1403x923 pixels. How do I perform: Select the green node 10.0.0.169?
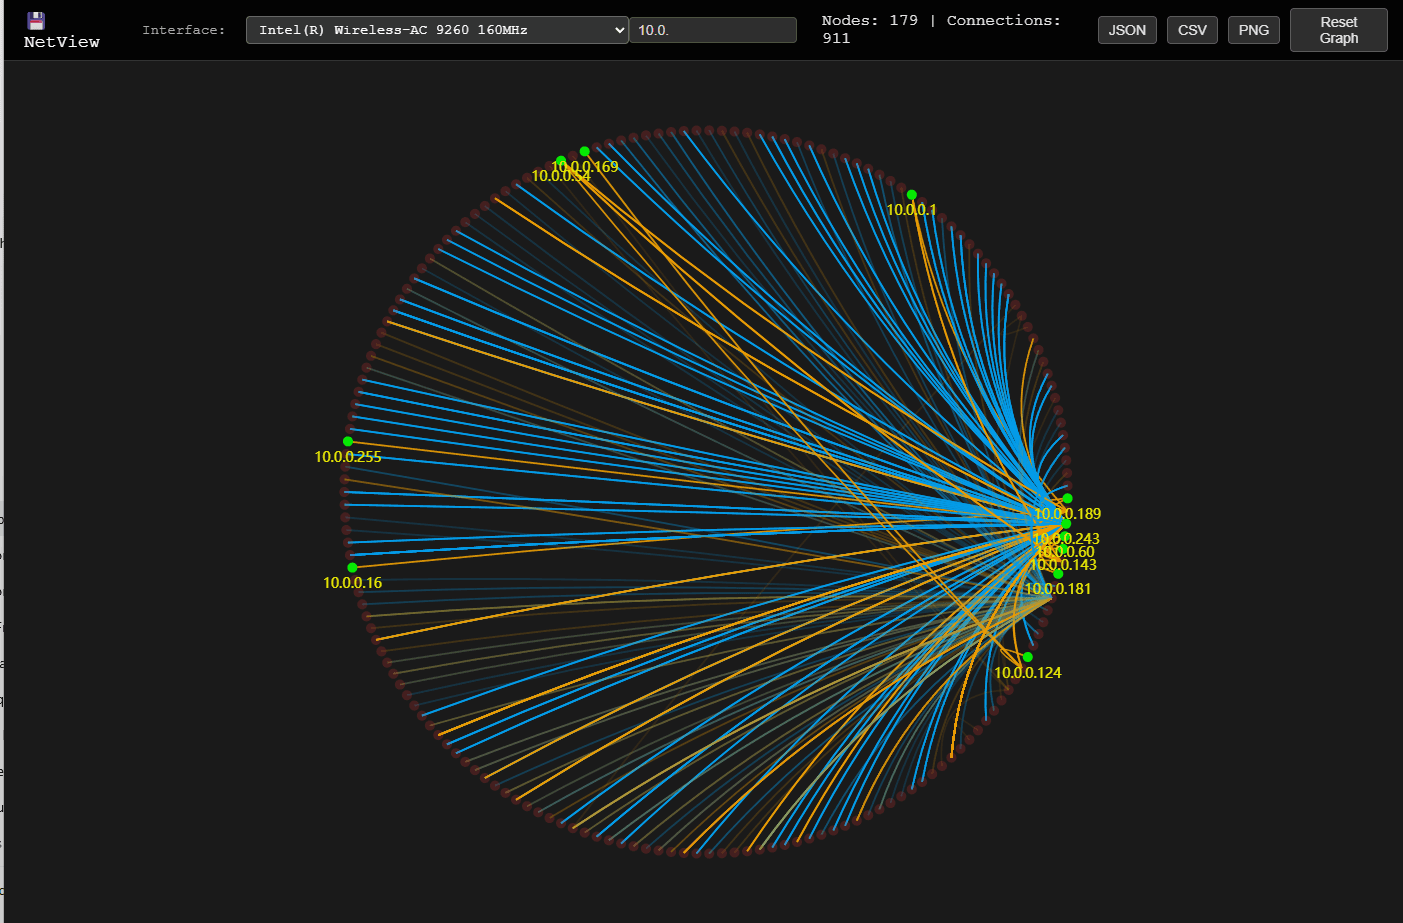tap(584, 151)
